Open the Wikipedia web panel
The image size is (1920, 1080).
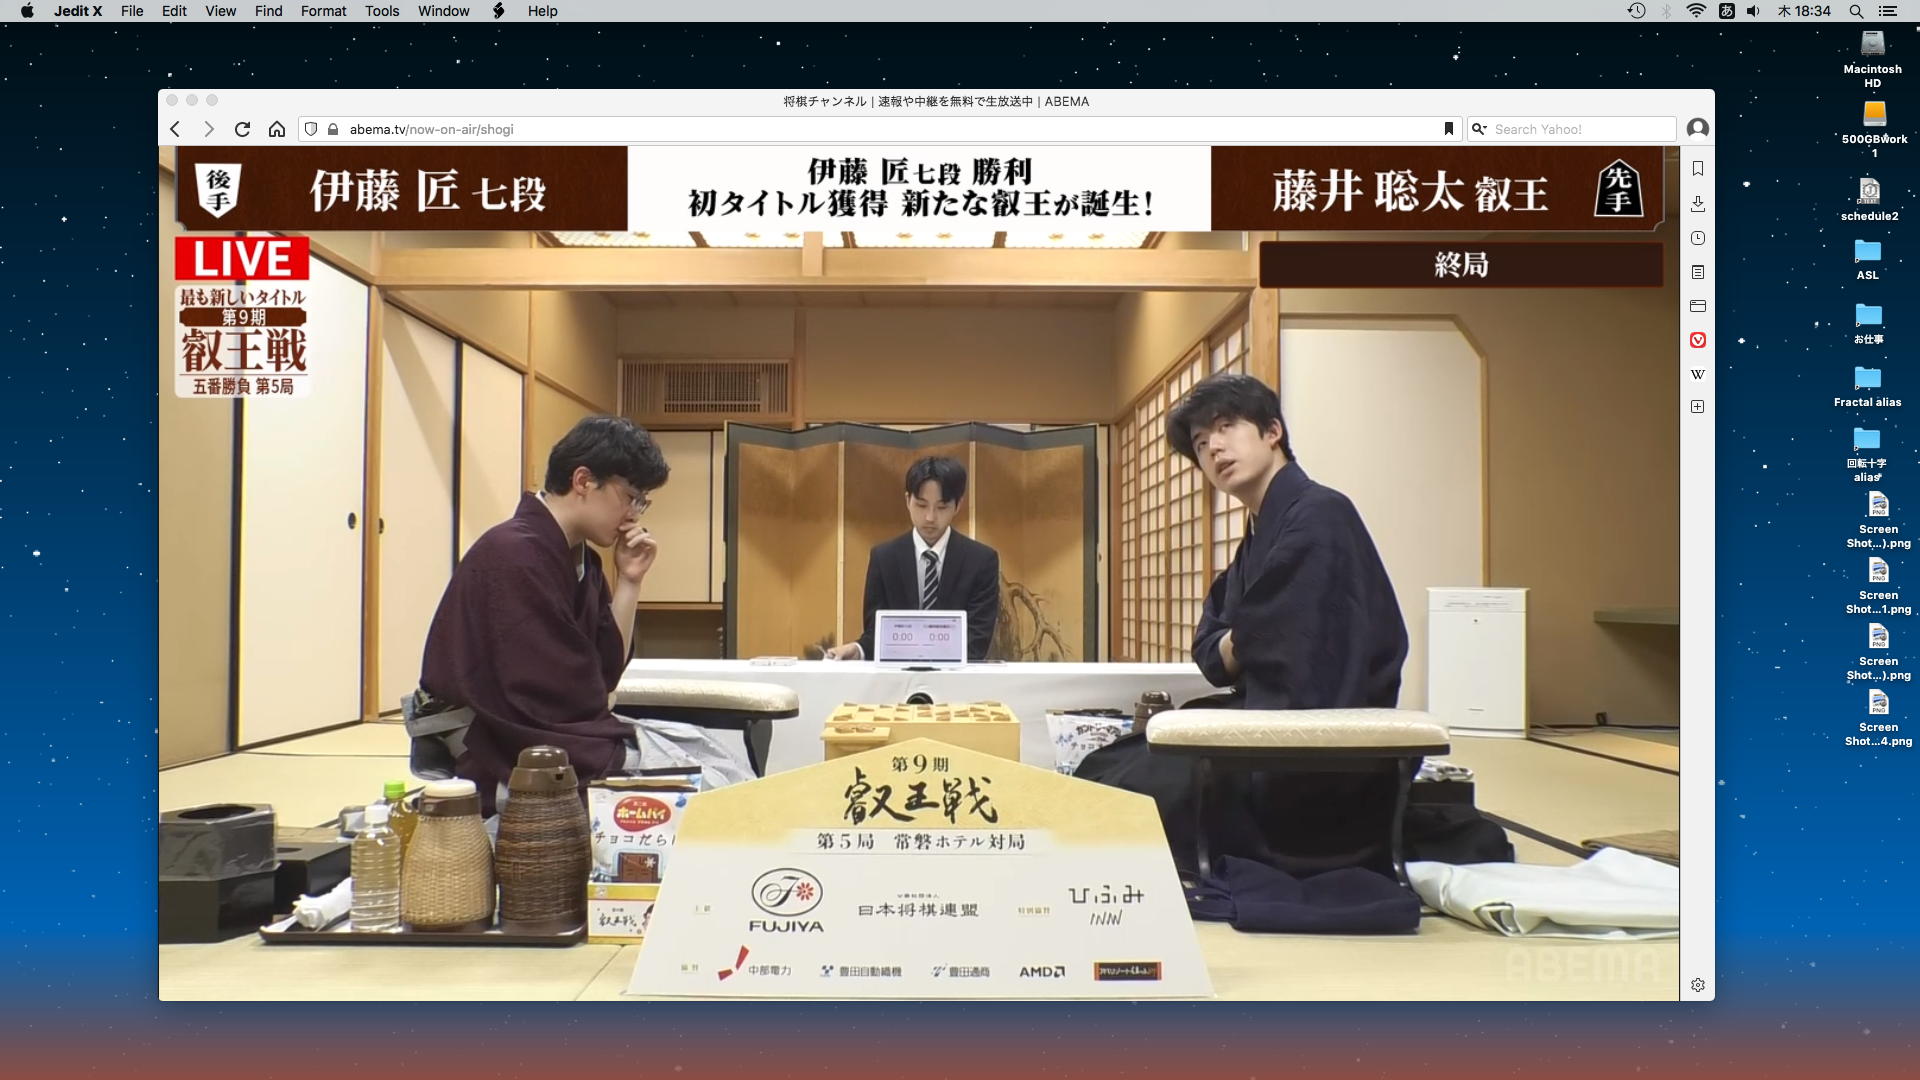(x=1697, y=374)
